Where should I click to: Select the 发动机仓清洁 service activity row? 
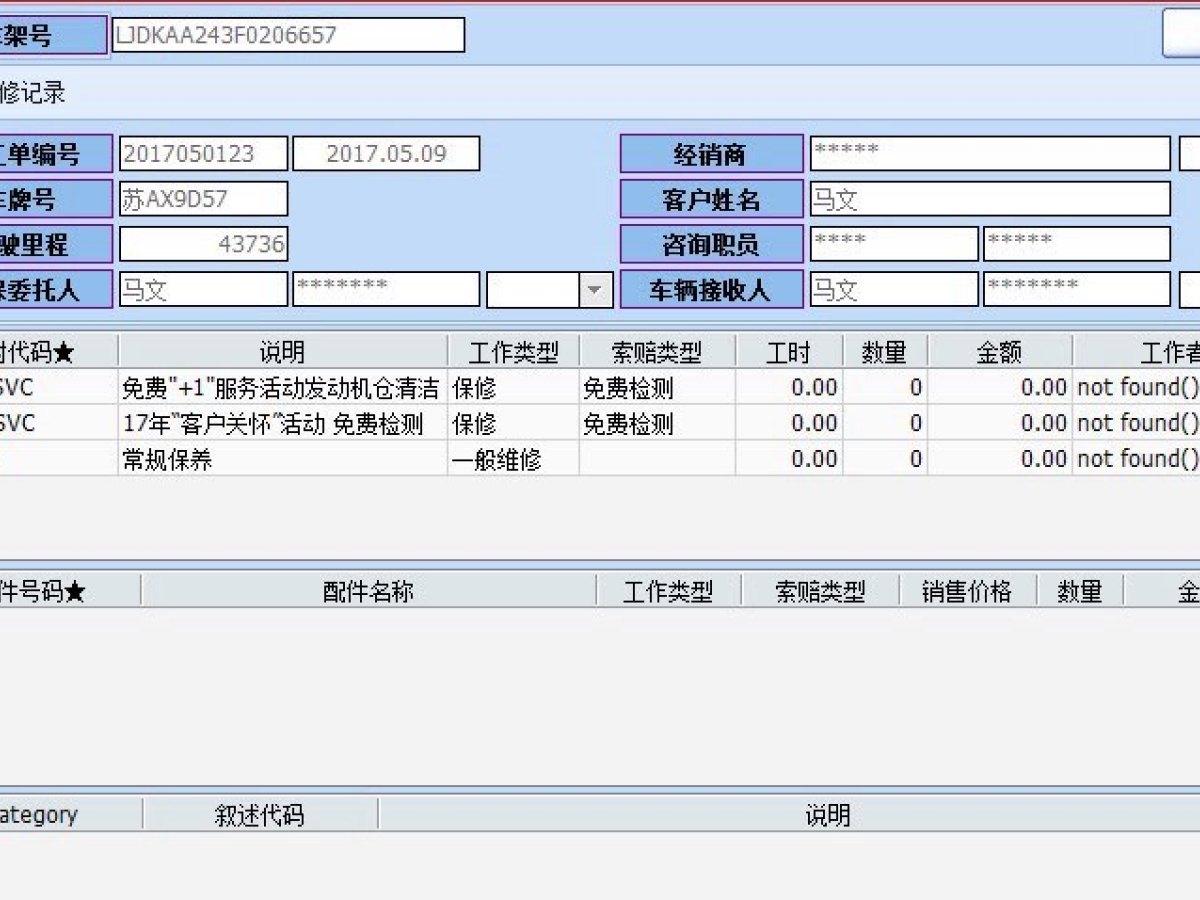(x=280, y=388)
